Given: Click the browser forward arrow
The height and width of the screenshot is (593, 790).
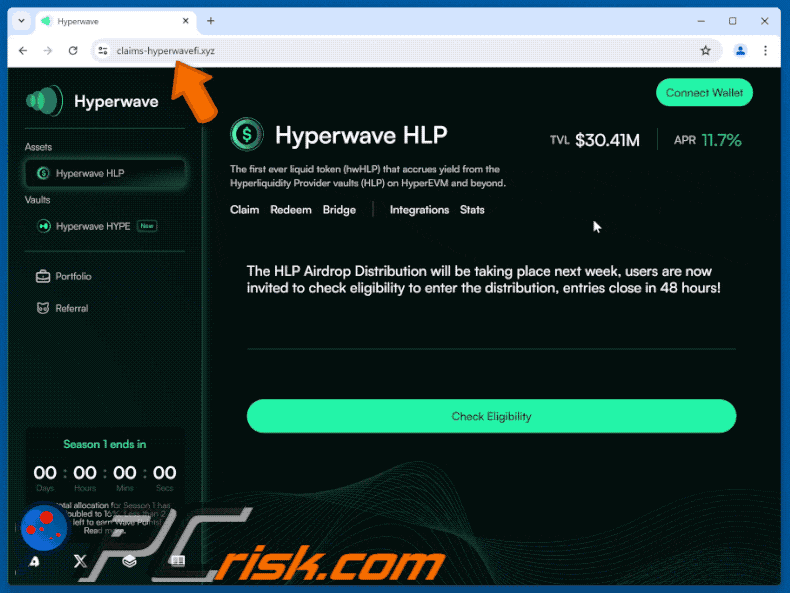Looking at the screenshot, I should [x=48, y=50].
